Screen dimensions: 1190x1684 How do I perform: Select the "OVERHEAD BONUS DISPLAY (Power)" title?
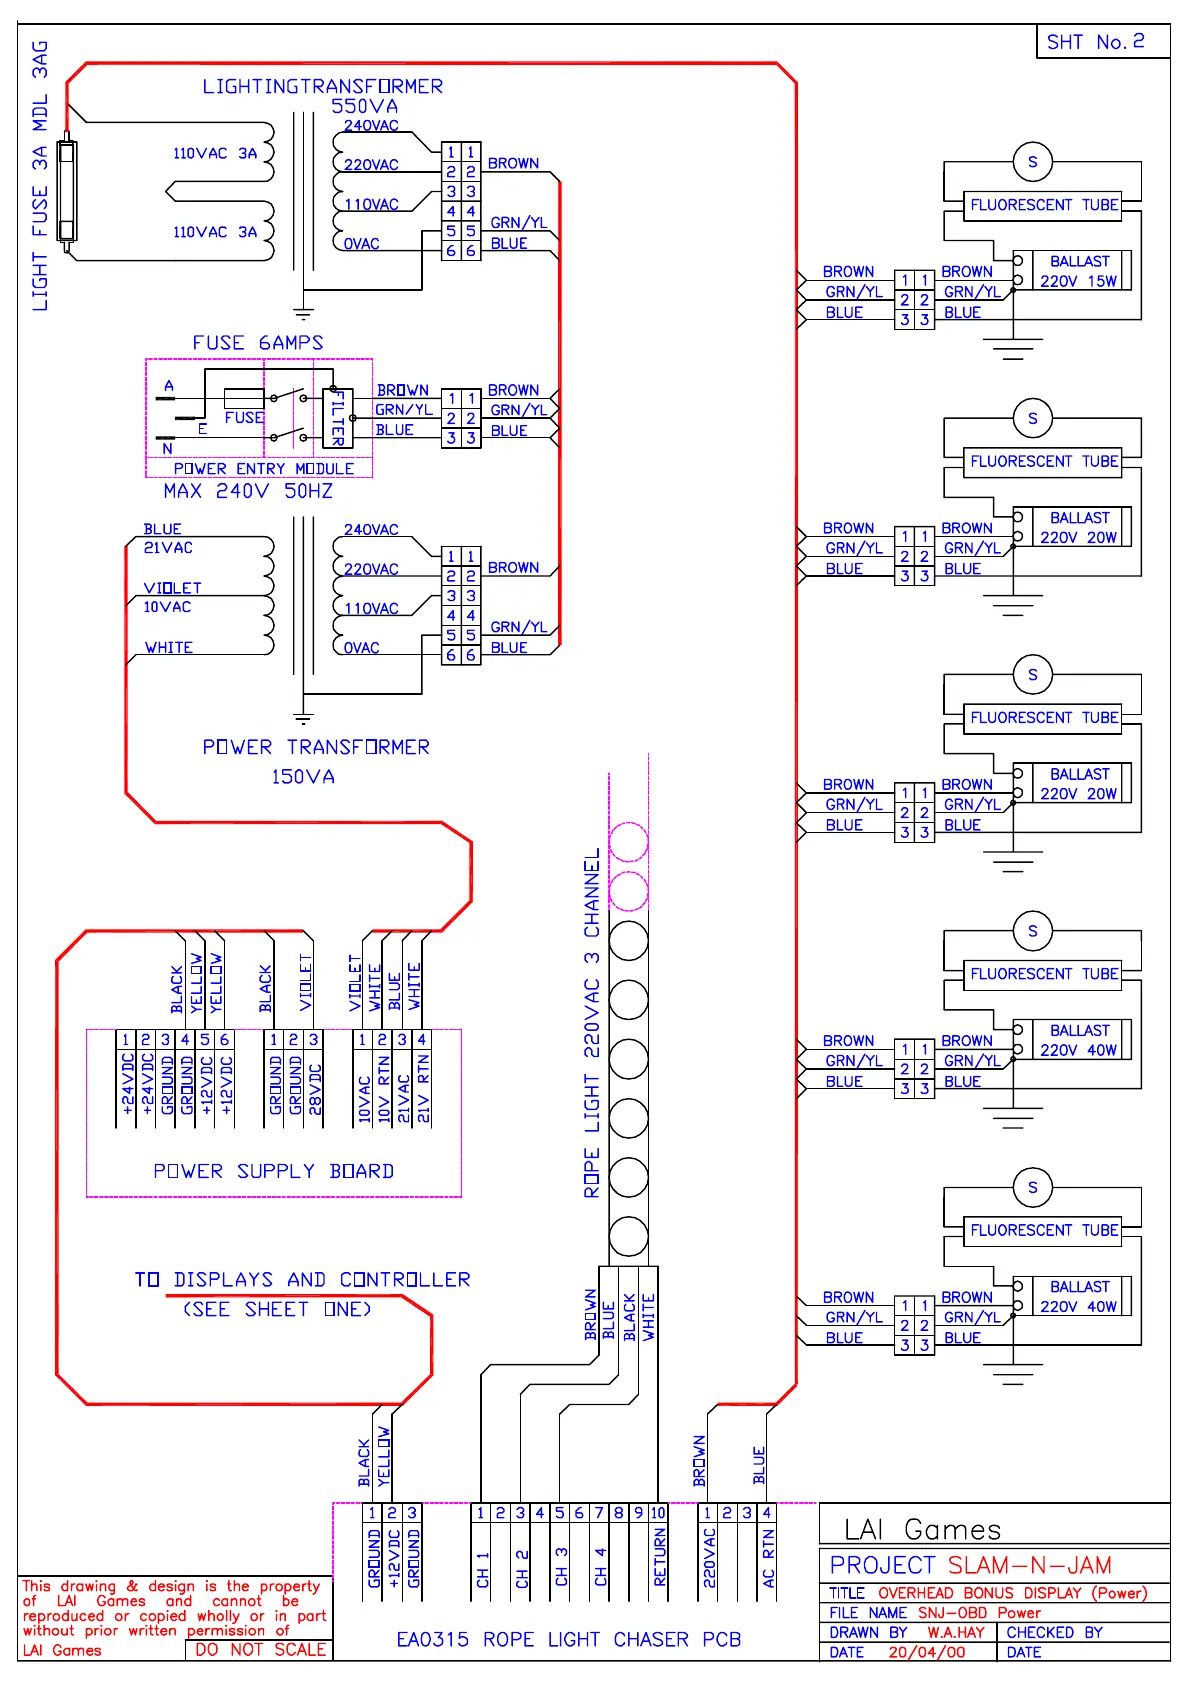pos(1012,1593)
